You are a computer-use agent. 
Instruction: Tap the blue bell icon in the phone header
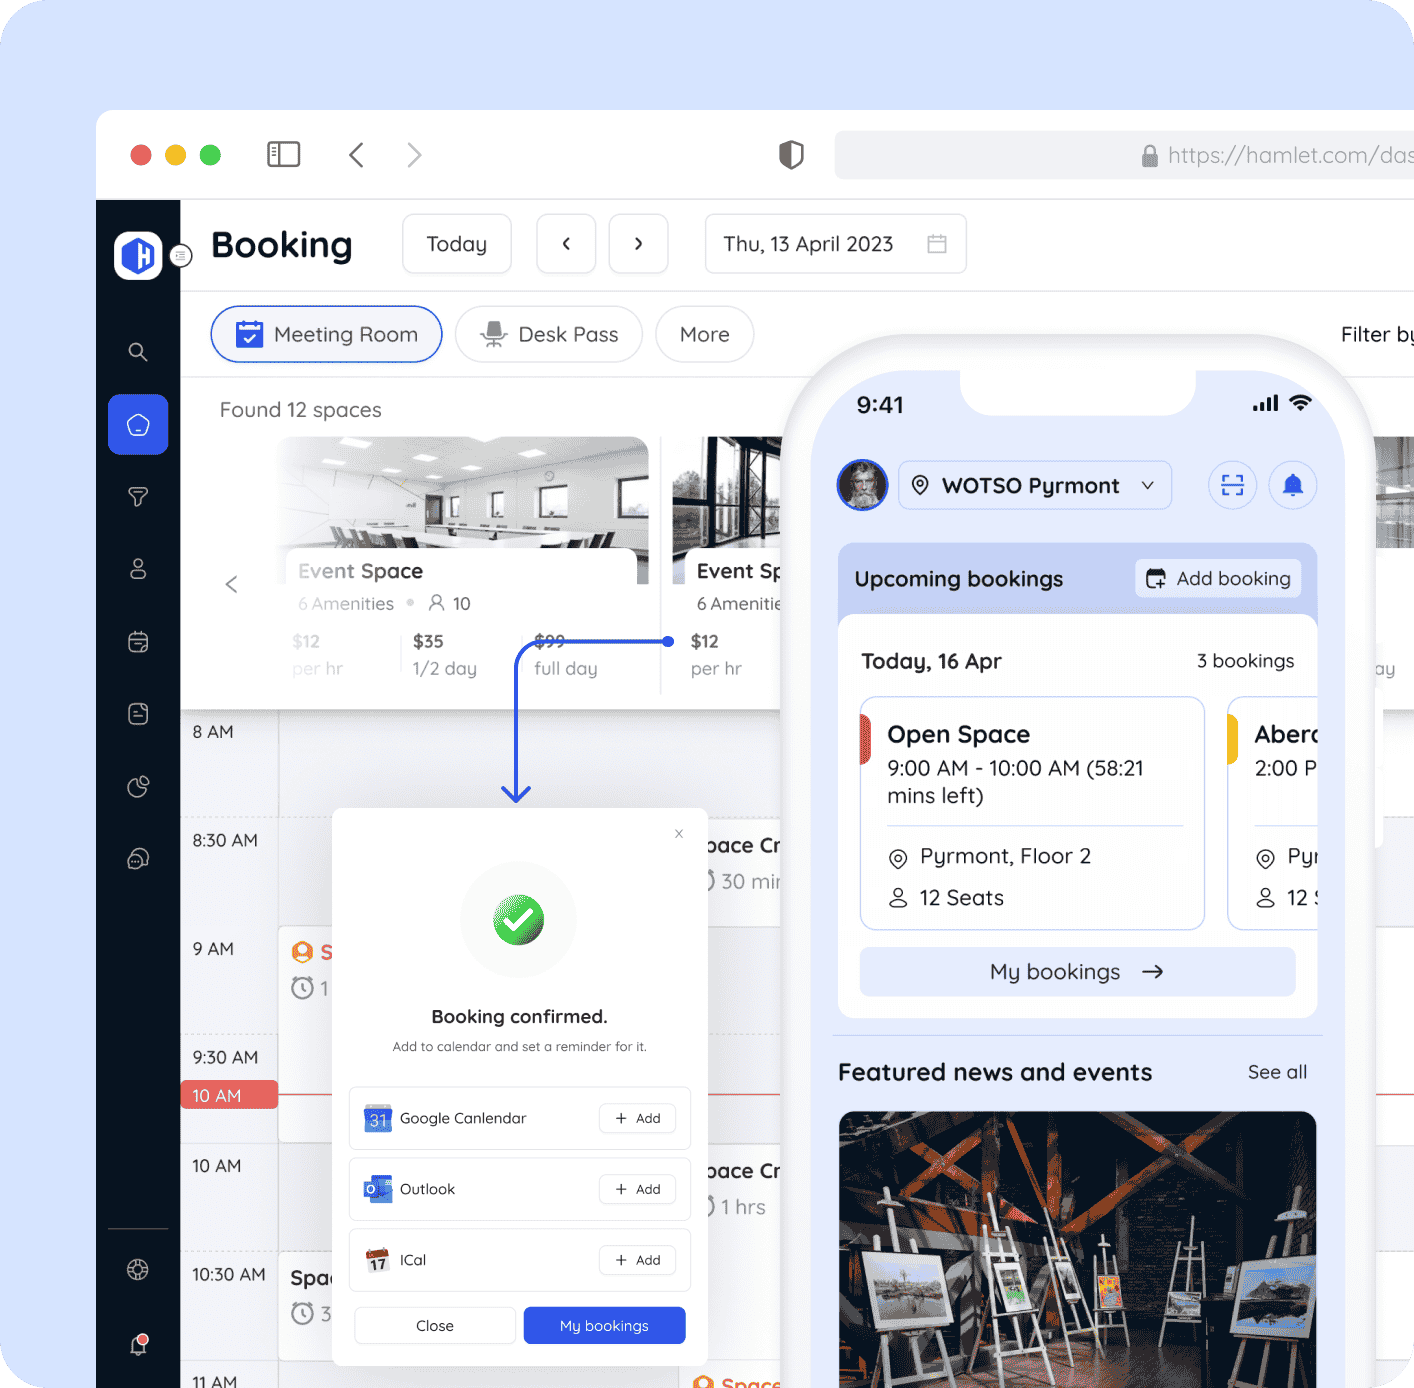[x=1293, y=485]
